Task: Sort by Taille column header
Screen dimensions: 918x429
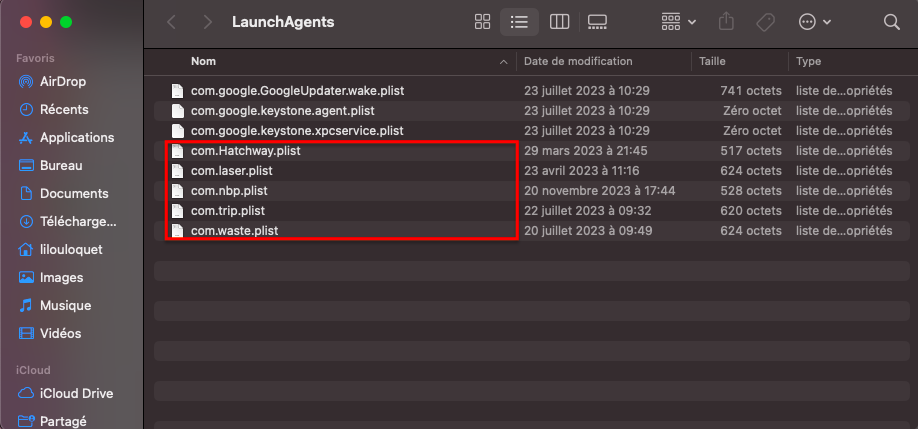Action: coord(712,61)
